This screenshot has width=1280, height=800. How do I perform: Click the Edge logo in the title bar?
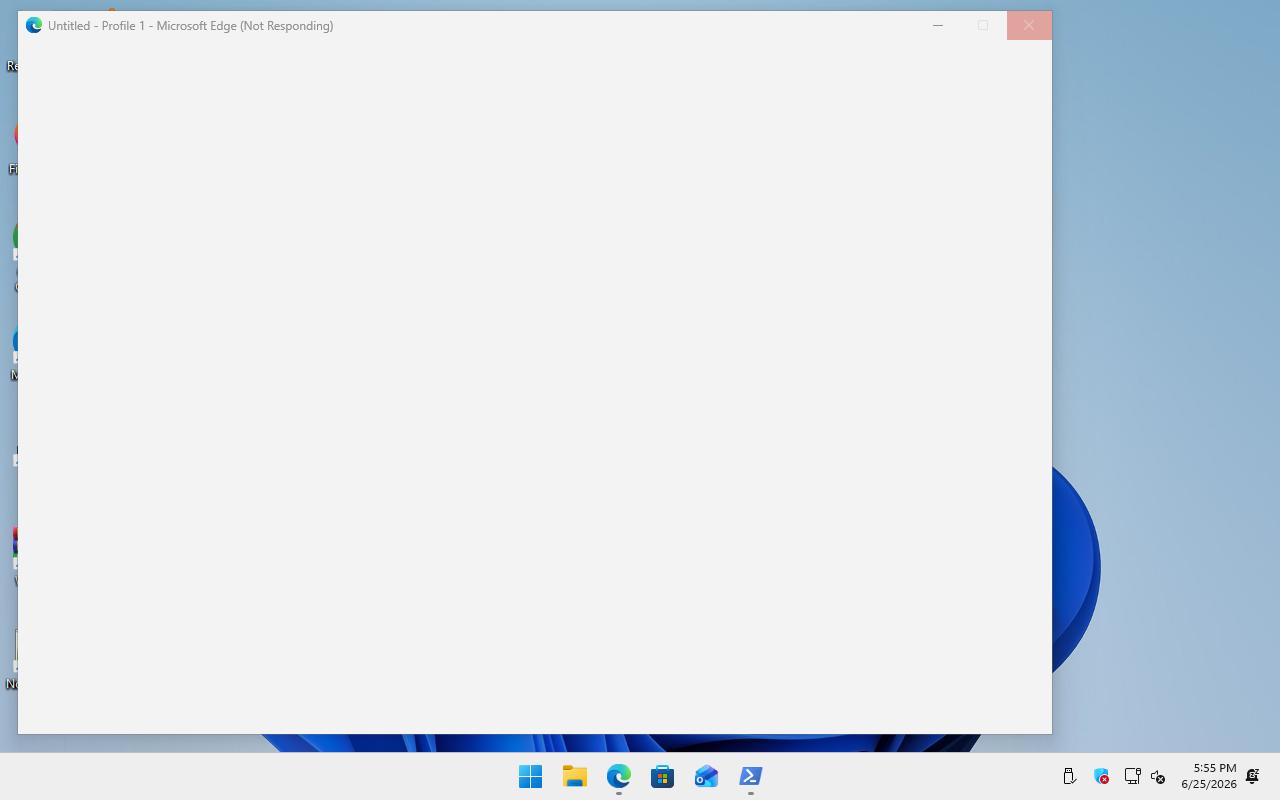click(34, 25)
